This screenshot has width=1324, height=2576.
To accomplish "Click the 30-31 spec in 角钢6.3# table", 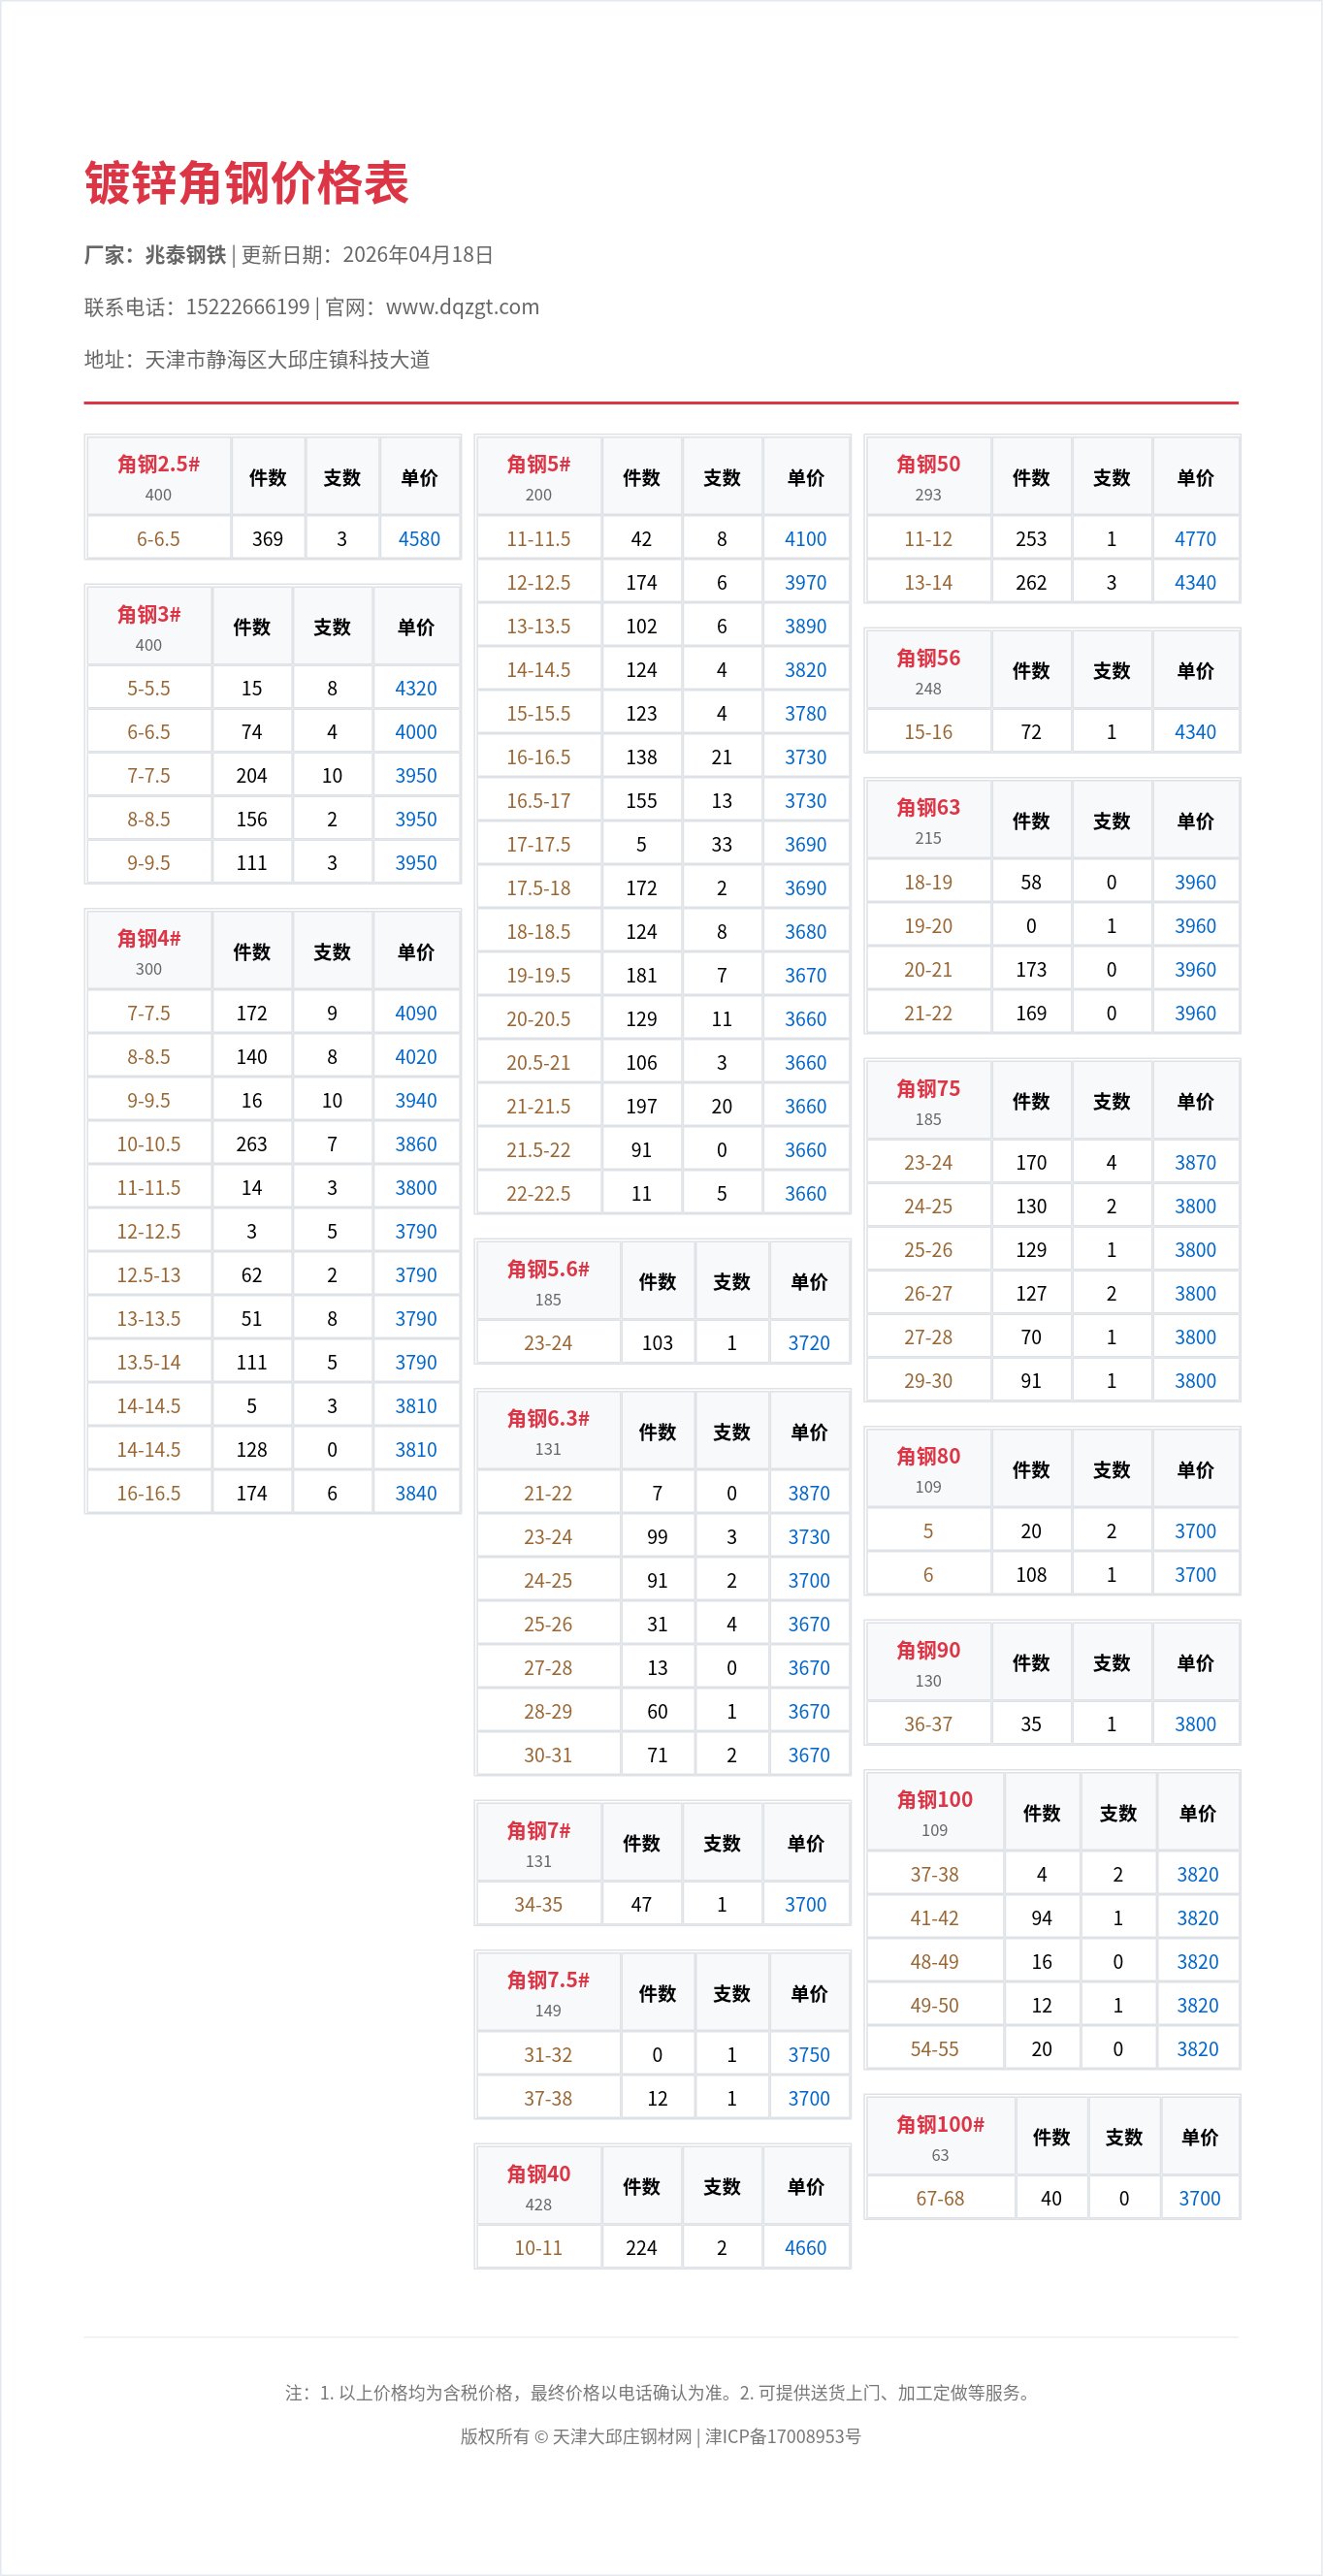I will pyautogui.click(x=548, y=1755).
